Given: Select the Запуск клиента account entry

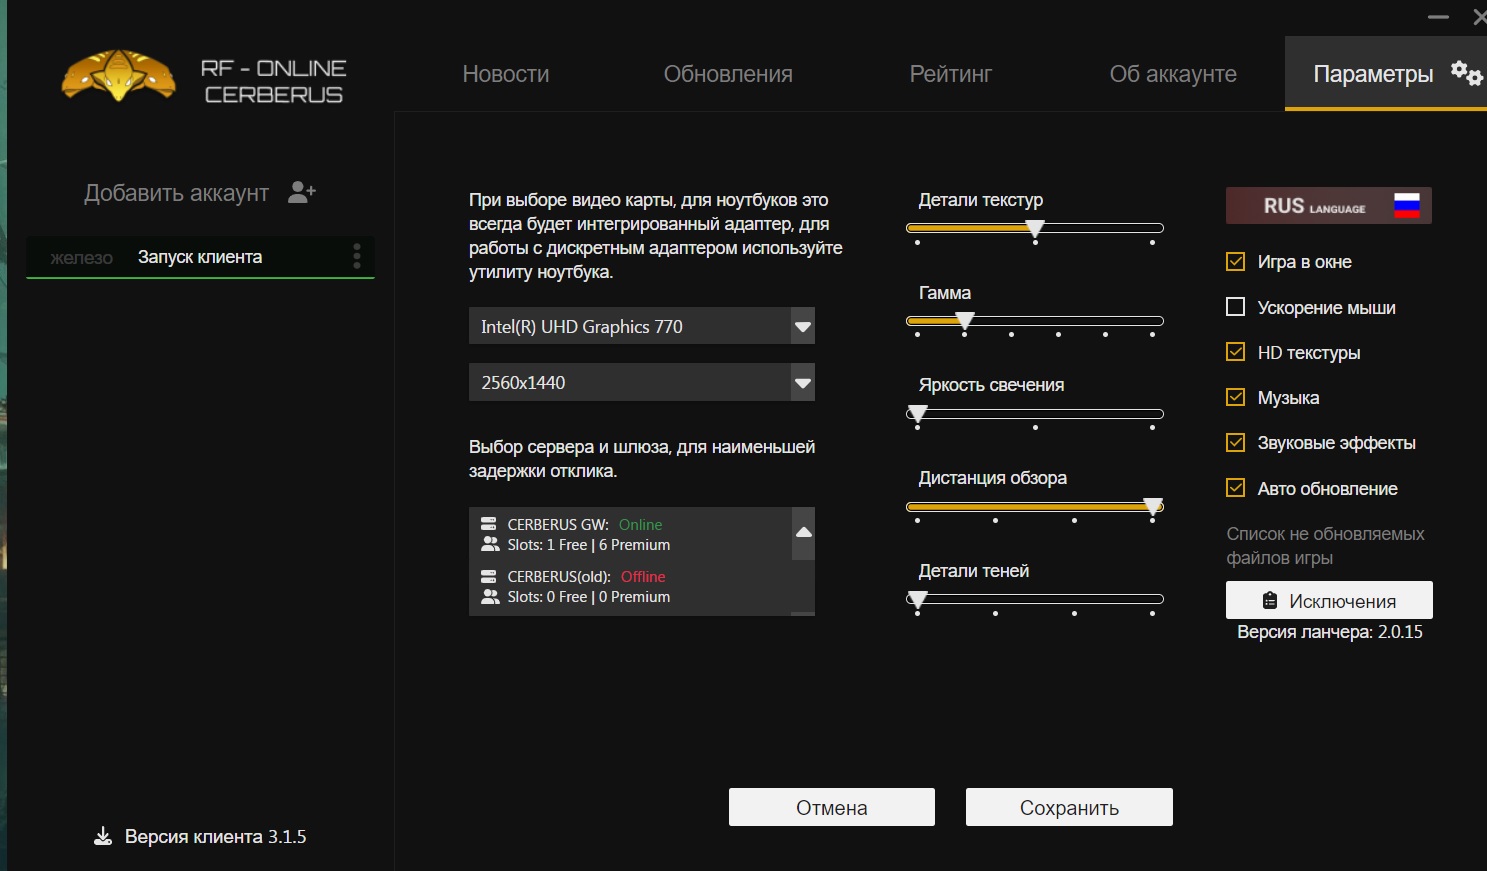Looking at the screenshot, I should [x=200, y=257].
